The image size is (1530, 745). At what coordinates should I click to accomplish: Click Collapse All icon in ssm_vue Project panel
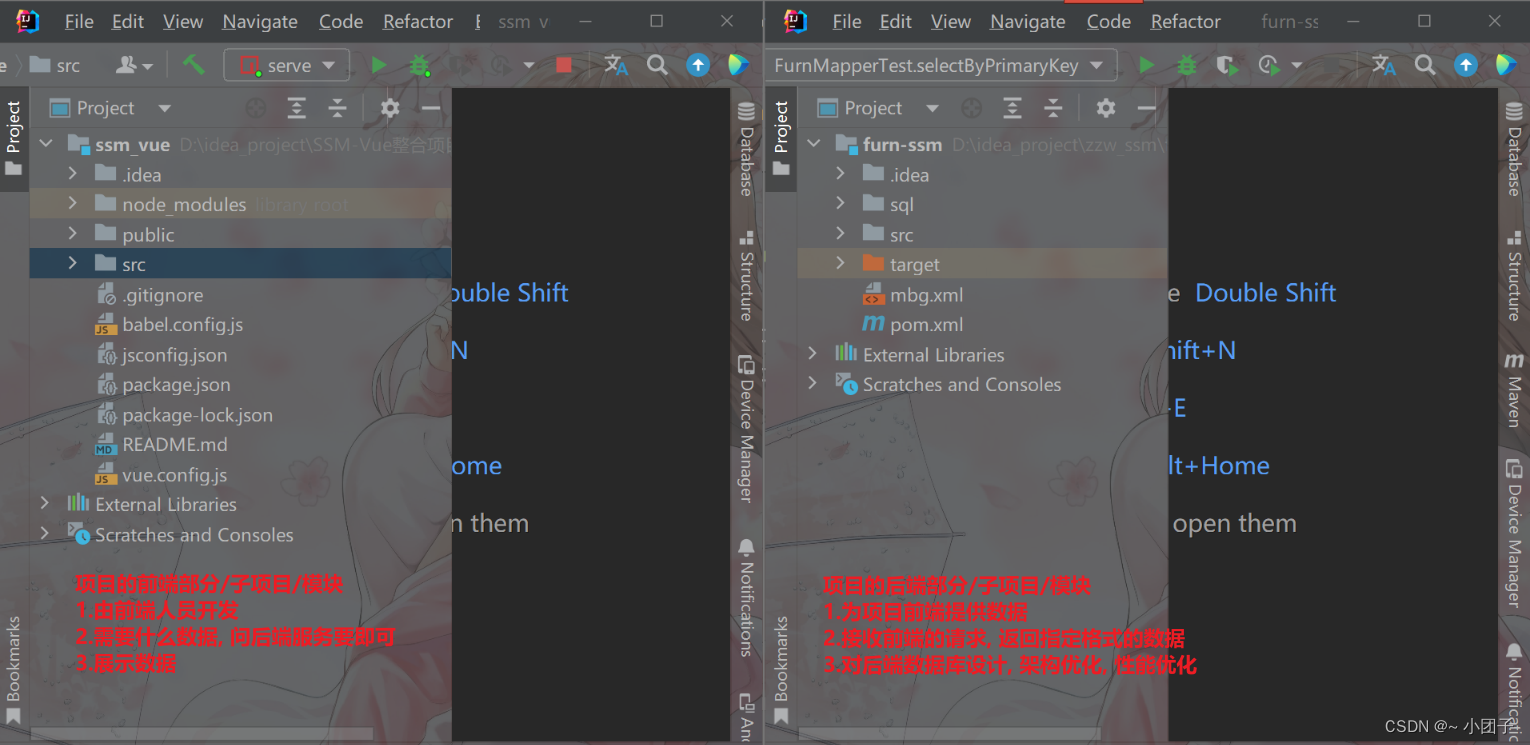tap(337, 108)
